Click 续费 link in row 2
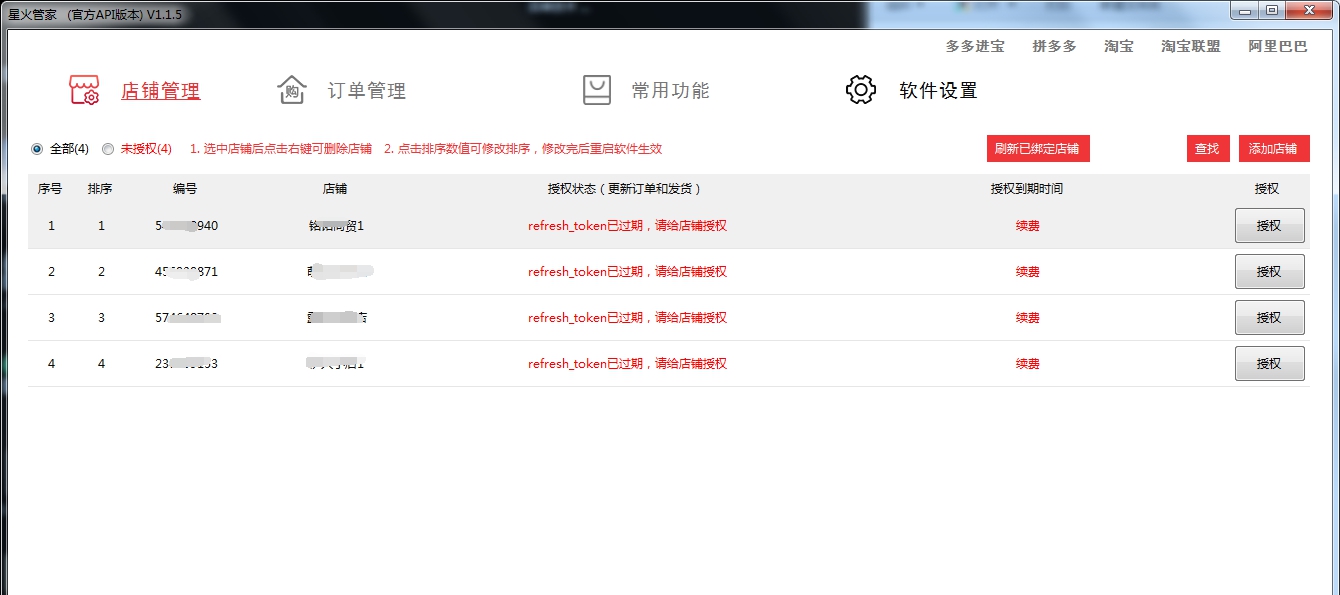This screenshot has height=595, width=1340. (1027, 272)
